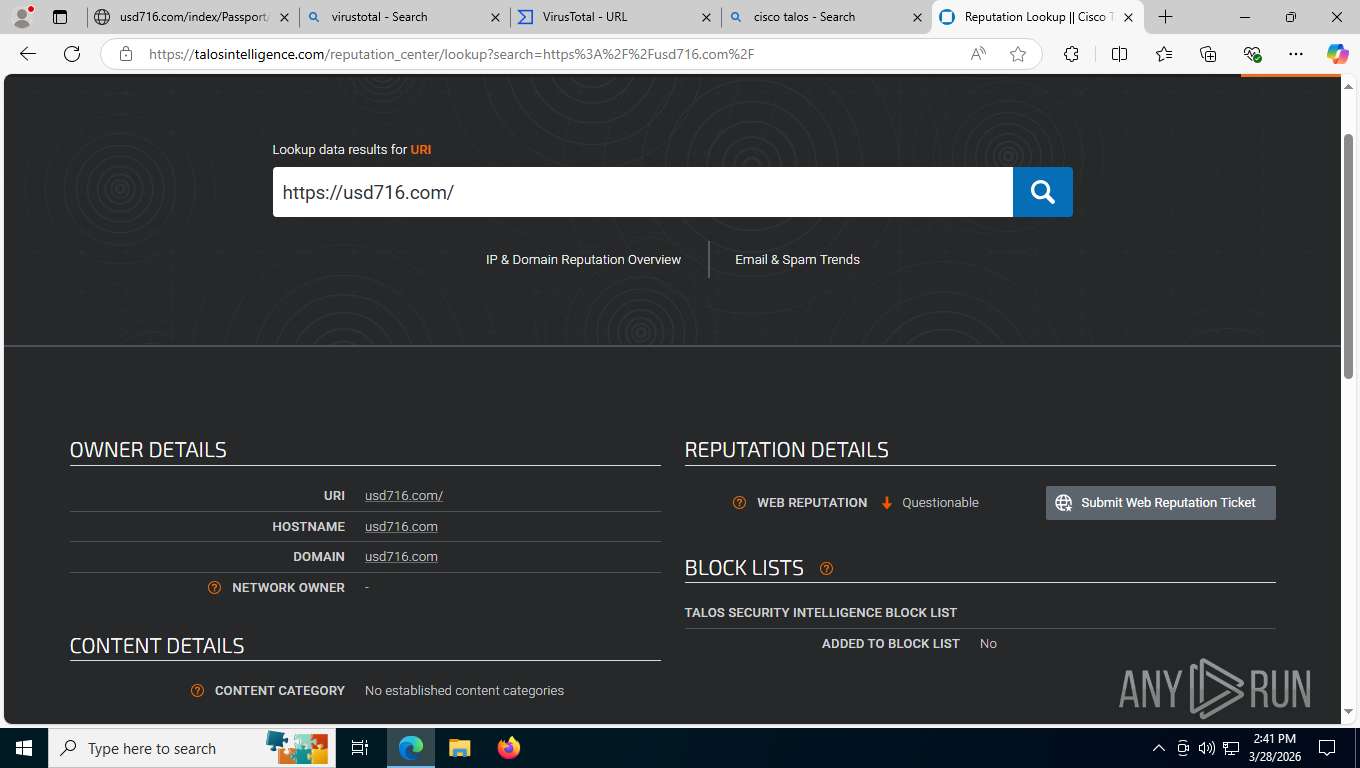Click the scrollbar up arrow
Screen dimensions: 1360x768
1348,86
